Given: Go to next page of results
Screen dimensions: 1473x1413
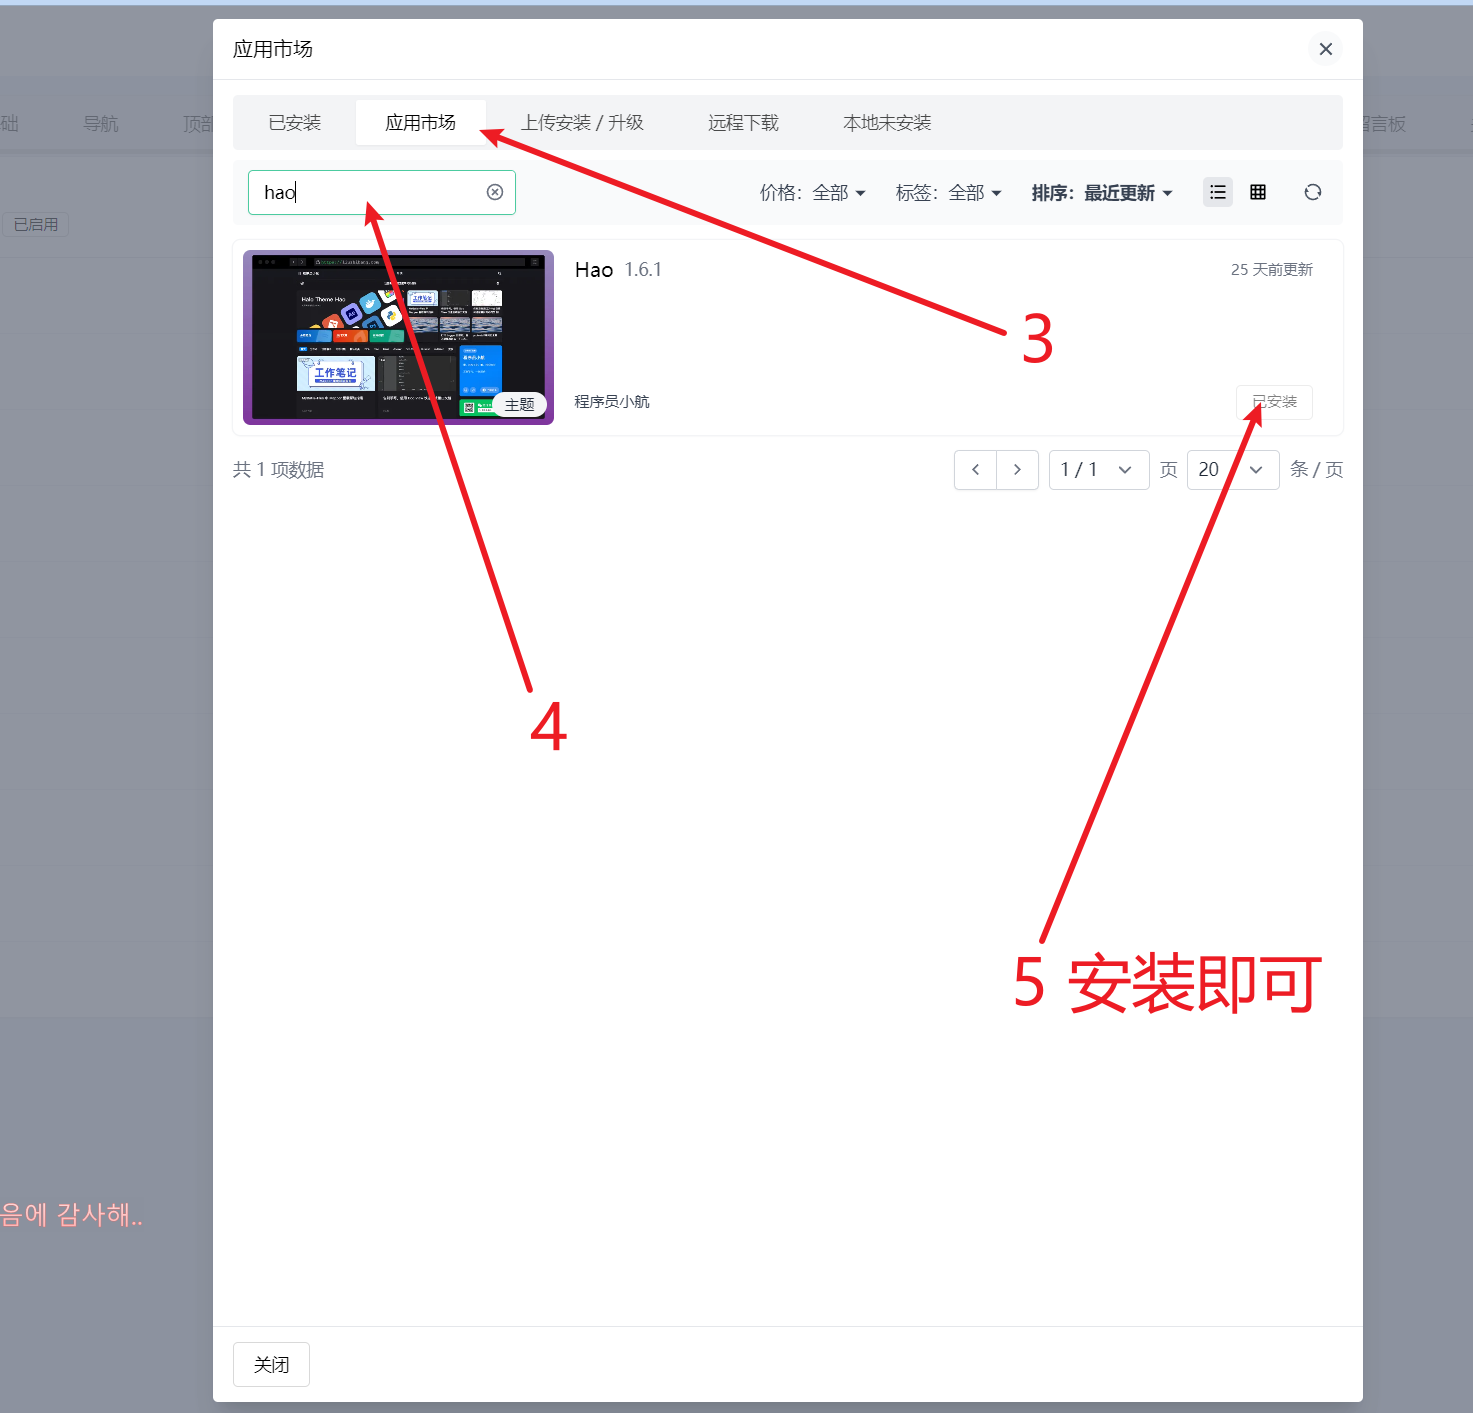Looking at the screenshot, I should [x=1017, y=469].
